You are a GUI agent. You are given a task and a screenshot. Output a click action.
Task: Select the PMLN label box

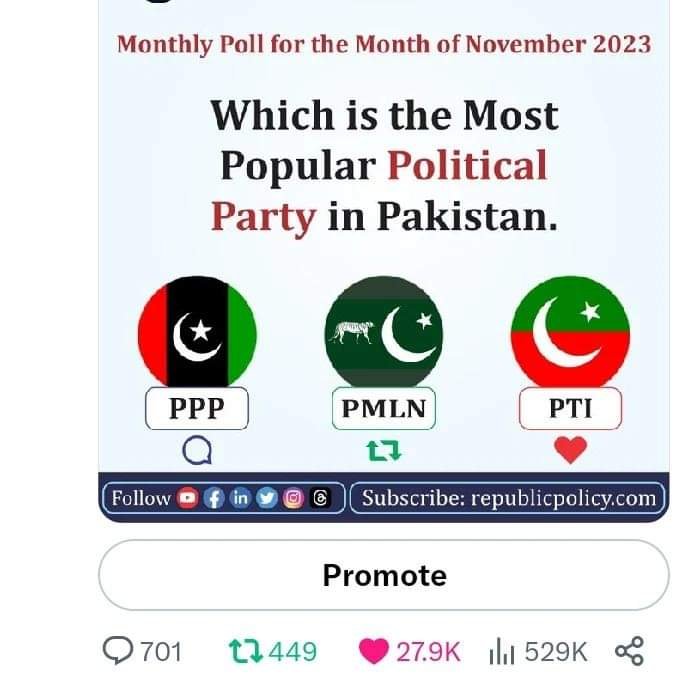(384, 408)
